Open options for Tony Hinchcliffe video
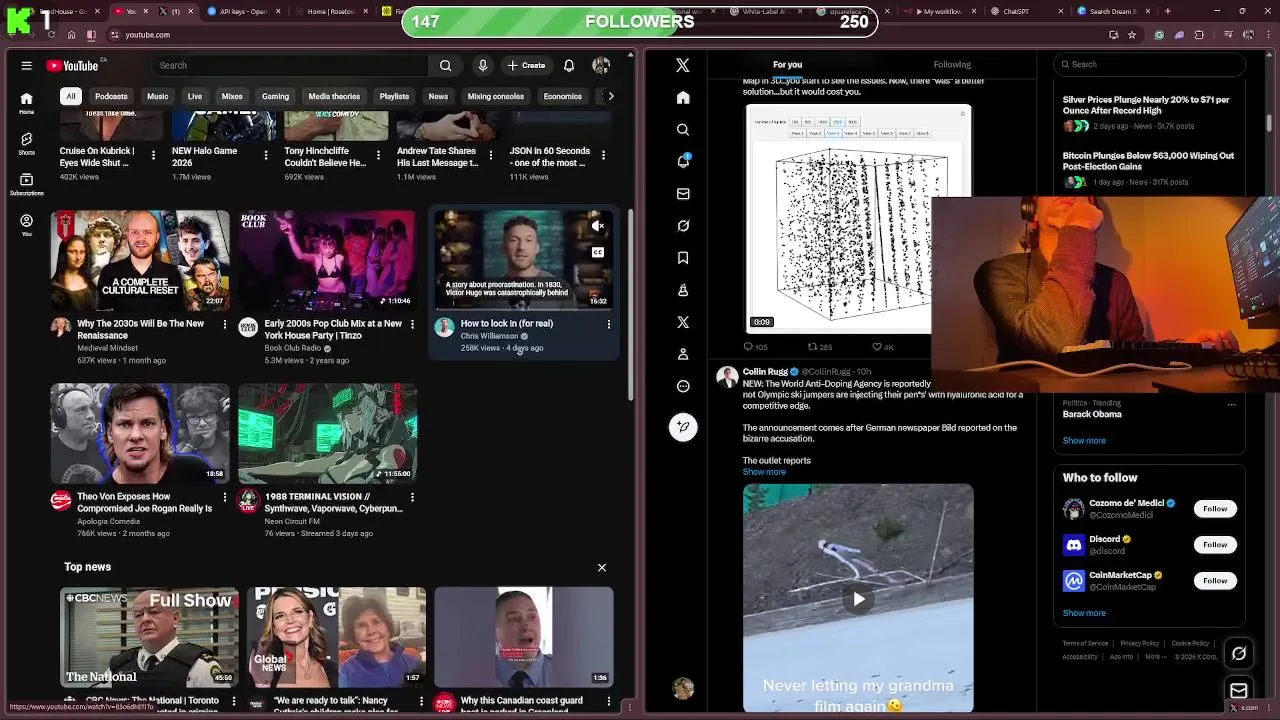Image resolution: width=1280 pixels, height=720 pixels. point(378,155)
